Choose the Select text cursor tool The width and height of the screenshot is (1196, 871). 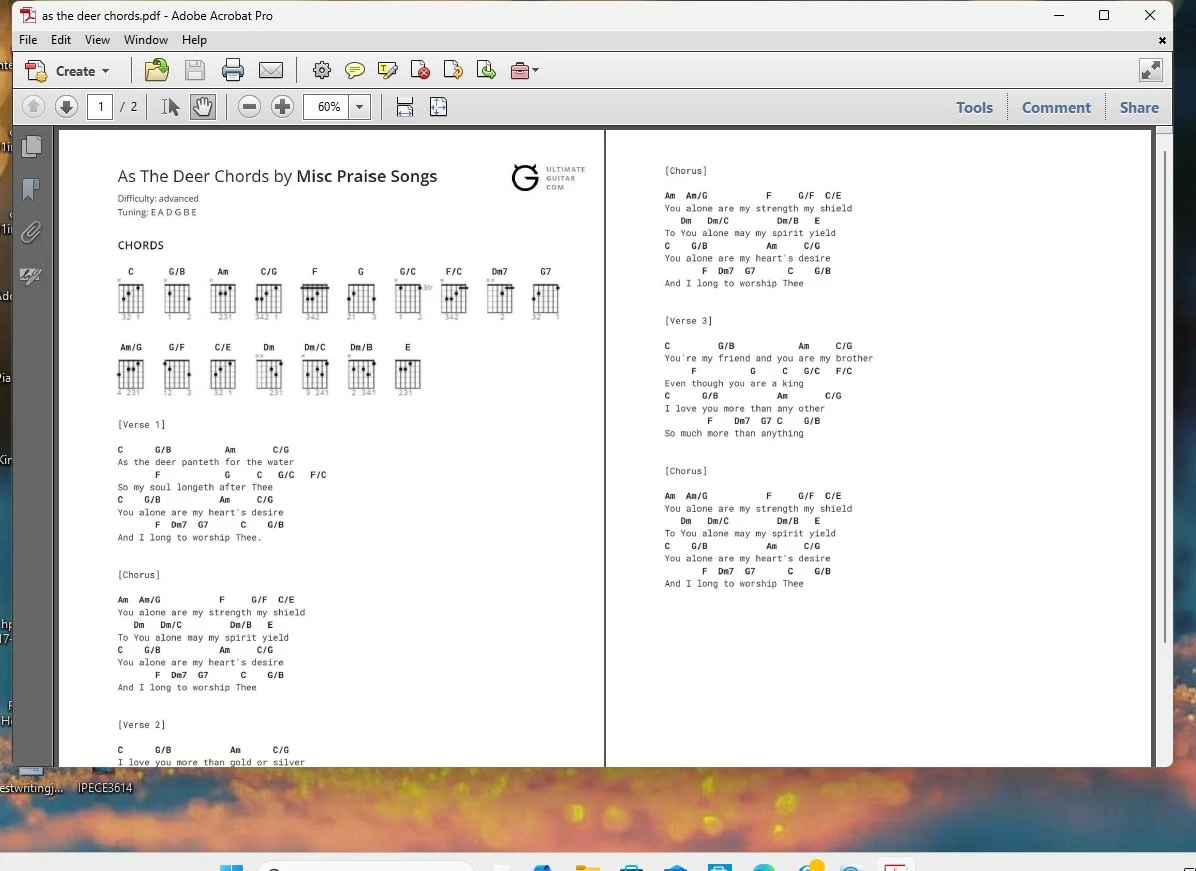tap(170, 107)
